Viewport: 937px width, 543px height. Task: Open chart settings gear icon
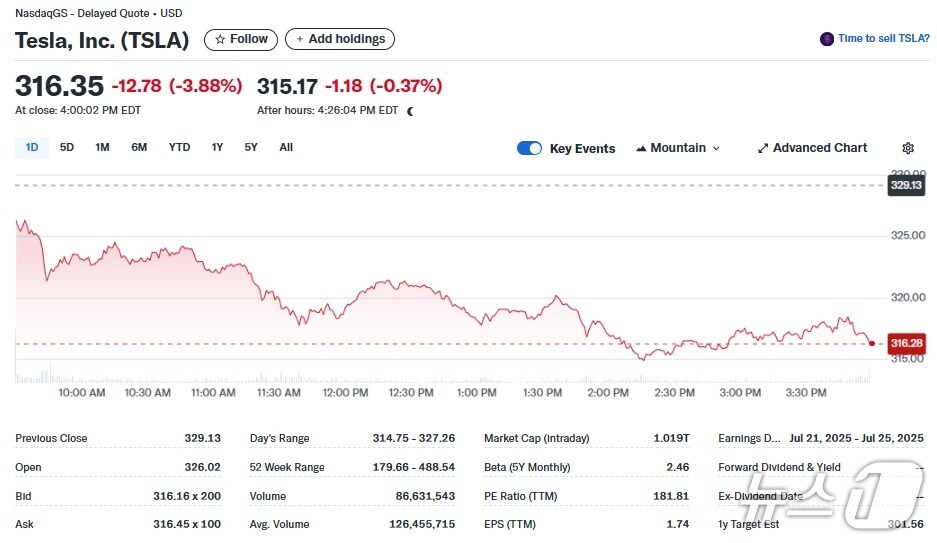pyautogui.click(x=908, y=148)
